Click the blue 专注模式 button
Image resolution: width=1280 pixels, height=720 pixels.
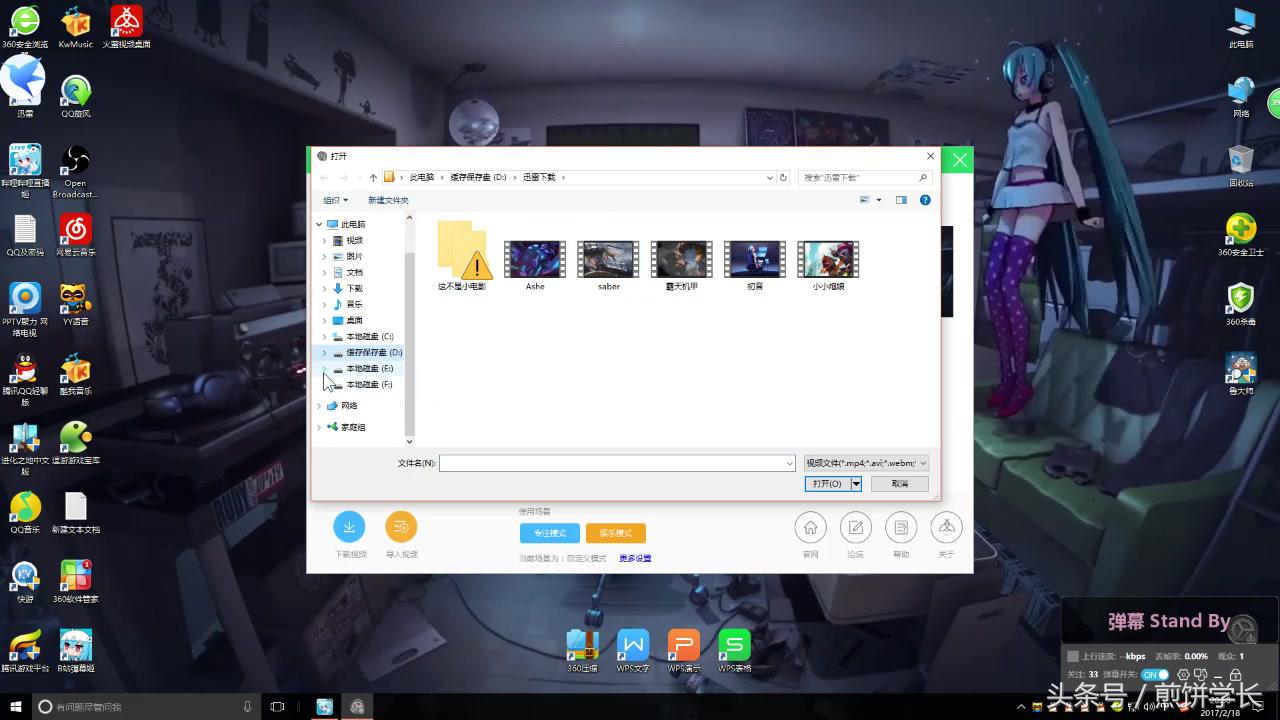(x=549, y=533)
